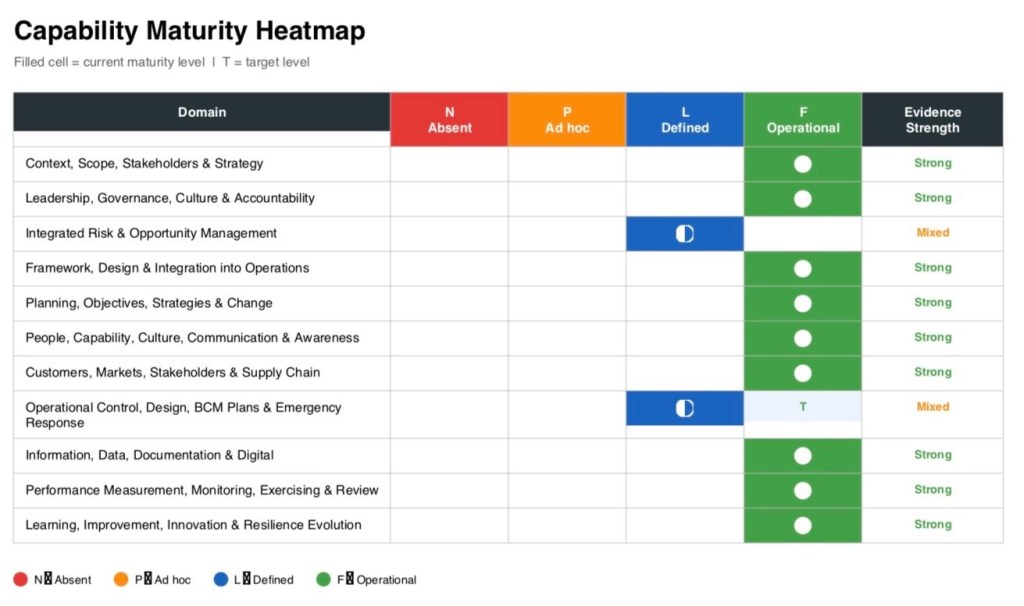Click the T target cell in Operational column
The height and width of the screenshot is (606, 1024).
(x=802, y=407)
